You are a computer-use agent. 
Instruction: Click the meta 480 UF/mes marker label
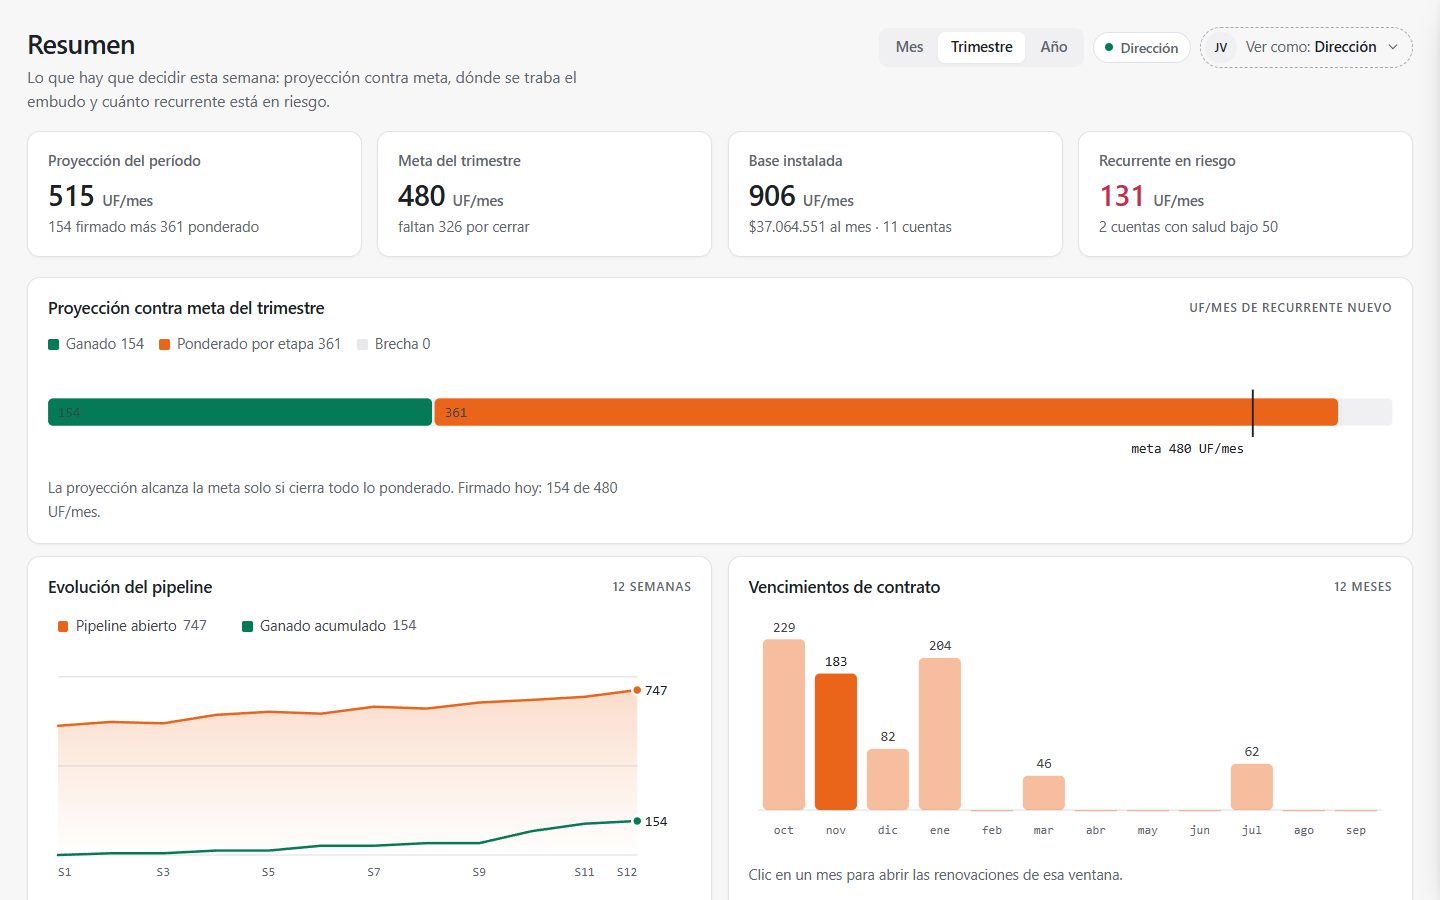[x=1187, y=449]
